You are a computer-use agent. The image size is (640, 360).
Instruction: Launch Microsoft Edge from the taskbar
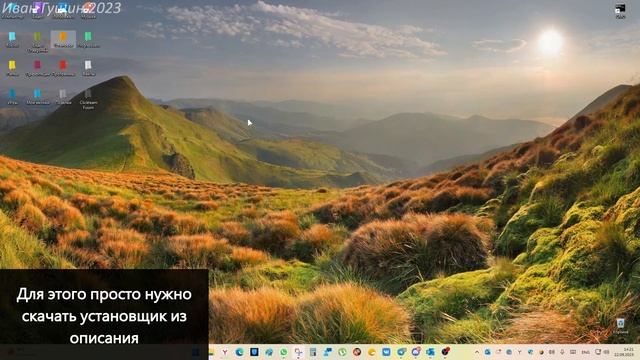click(x=239, y=352)
